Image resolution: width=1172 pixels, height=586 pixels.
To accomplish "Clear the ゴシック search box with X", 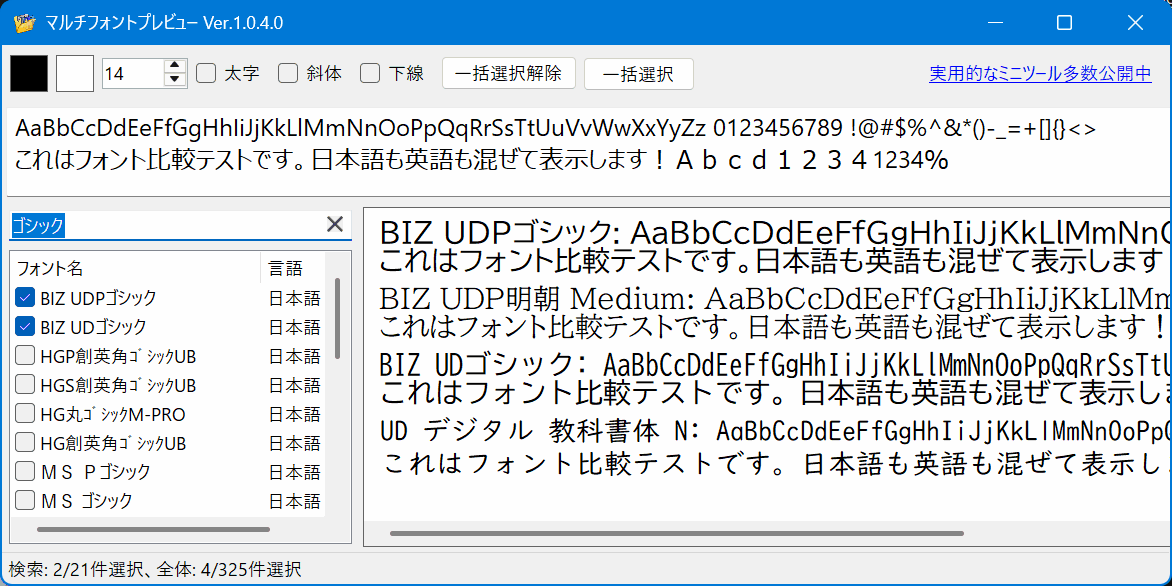I will pos(336,224).
